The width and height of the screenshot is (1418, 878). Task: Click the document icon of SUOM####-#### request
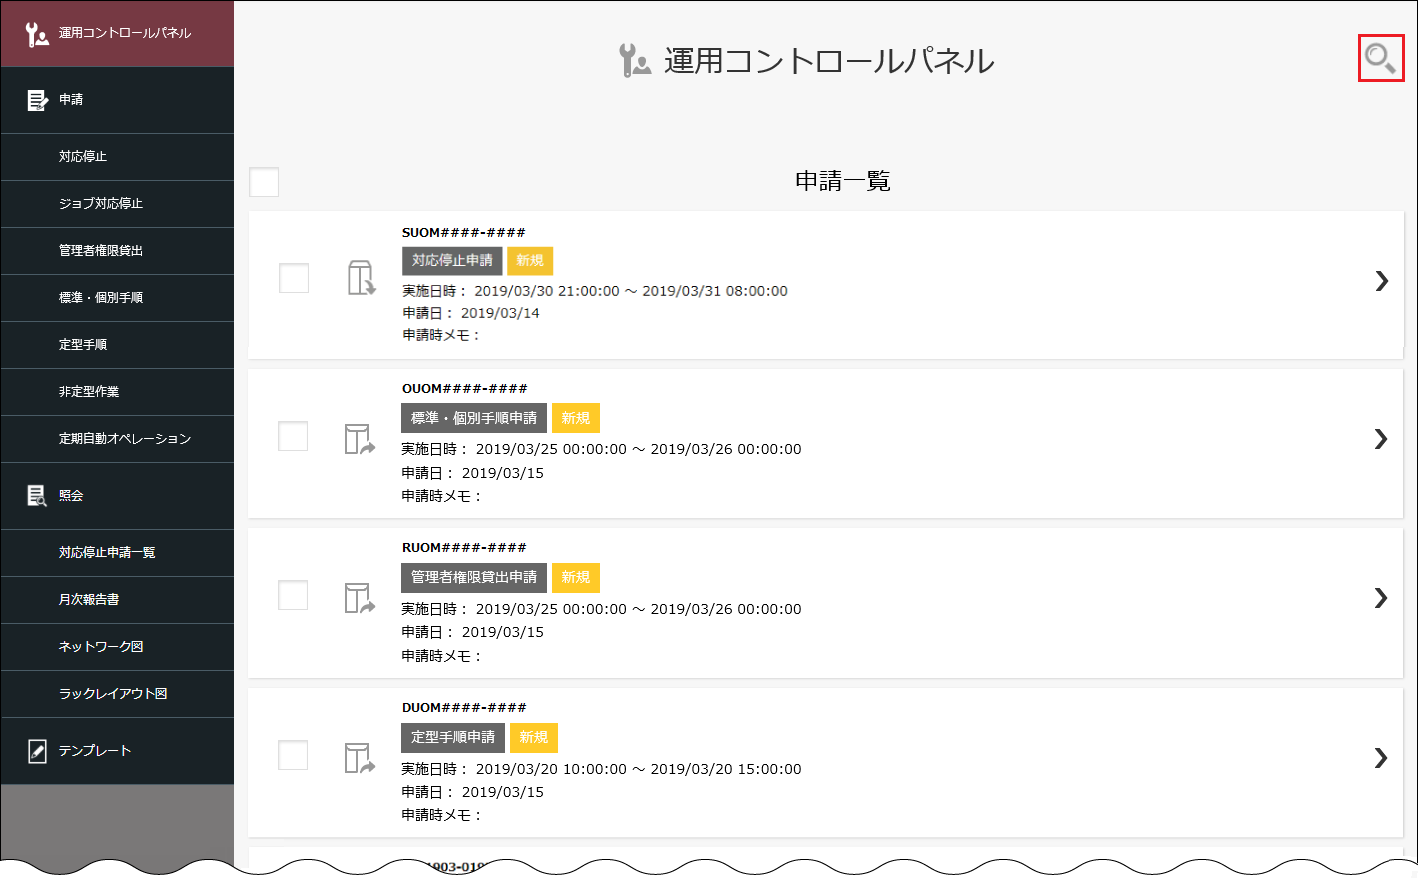361,278
